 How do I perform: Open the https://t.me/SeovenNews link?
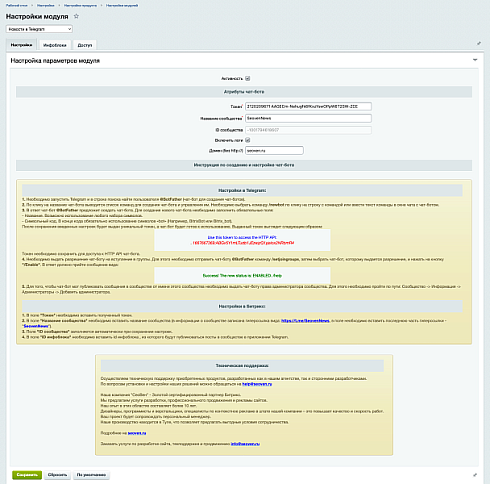tap(305, 321)
